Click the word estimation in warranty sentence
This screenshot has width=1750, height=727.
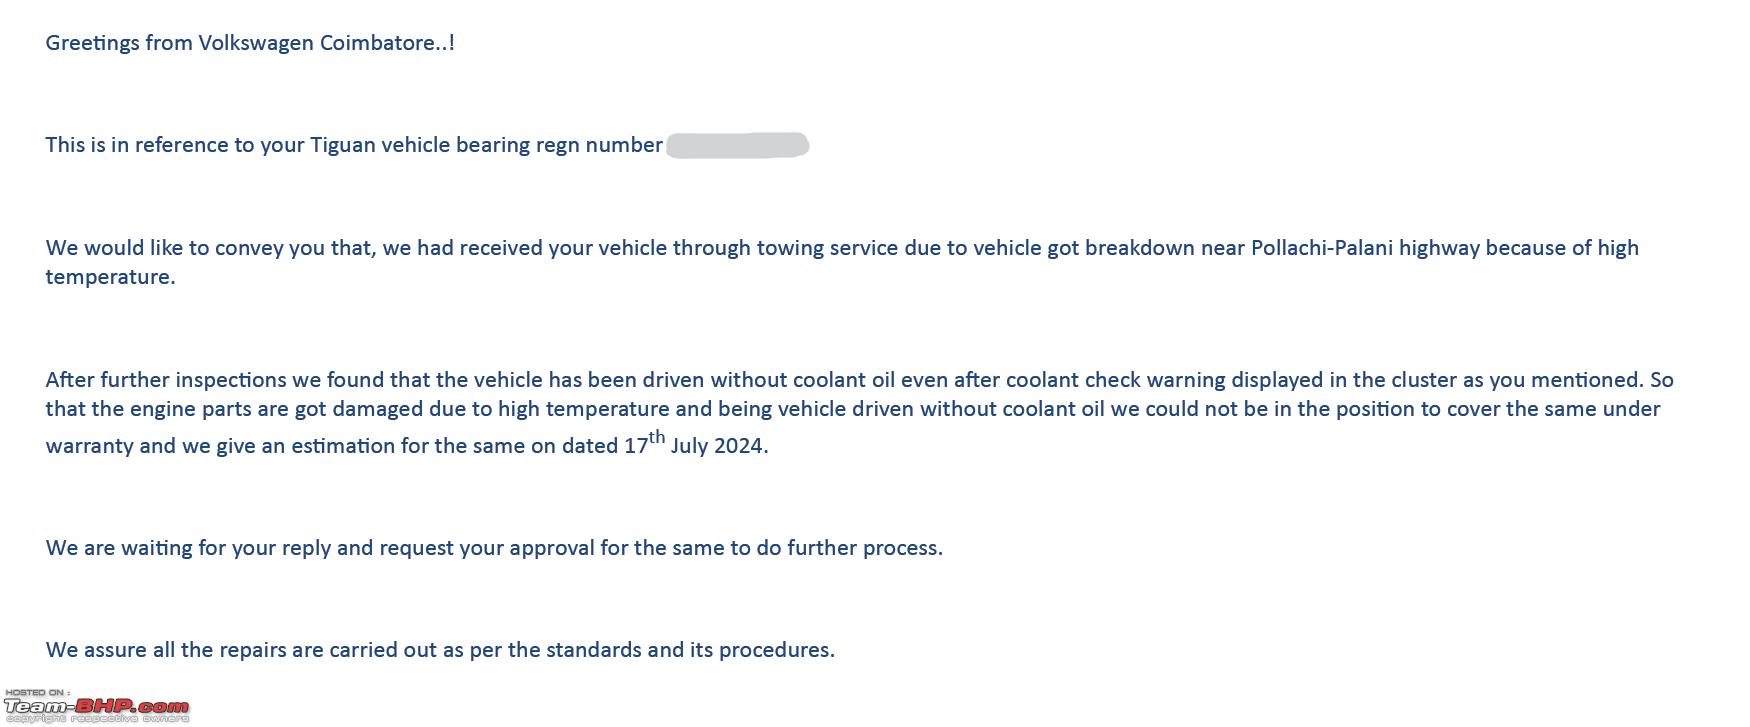click(x=343, y=446)
